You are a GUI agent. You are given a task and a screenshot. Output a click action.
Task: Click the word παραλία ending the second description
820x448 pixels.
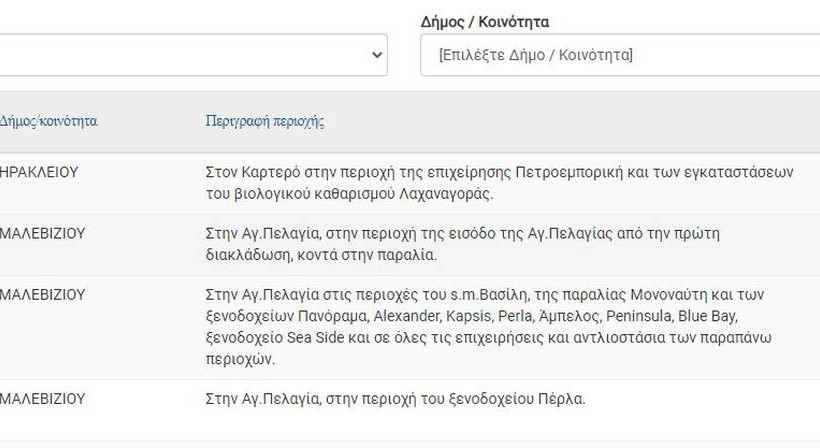(x=407, y=254)
